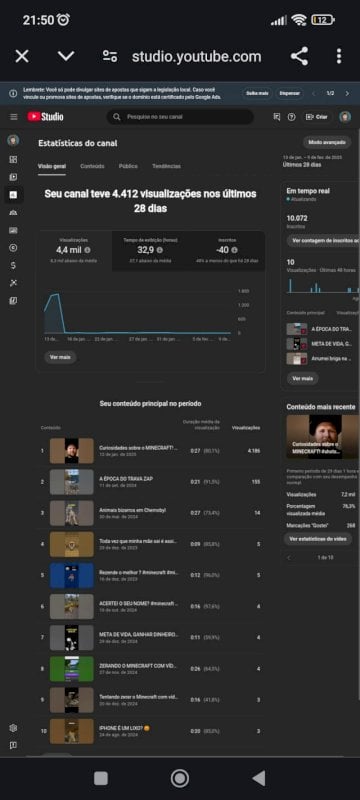Switch to the Visão geral tab
The width and height of the screenshot is (360, 800).
52,166
